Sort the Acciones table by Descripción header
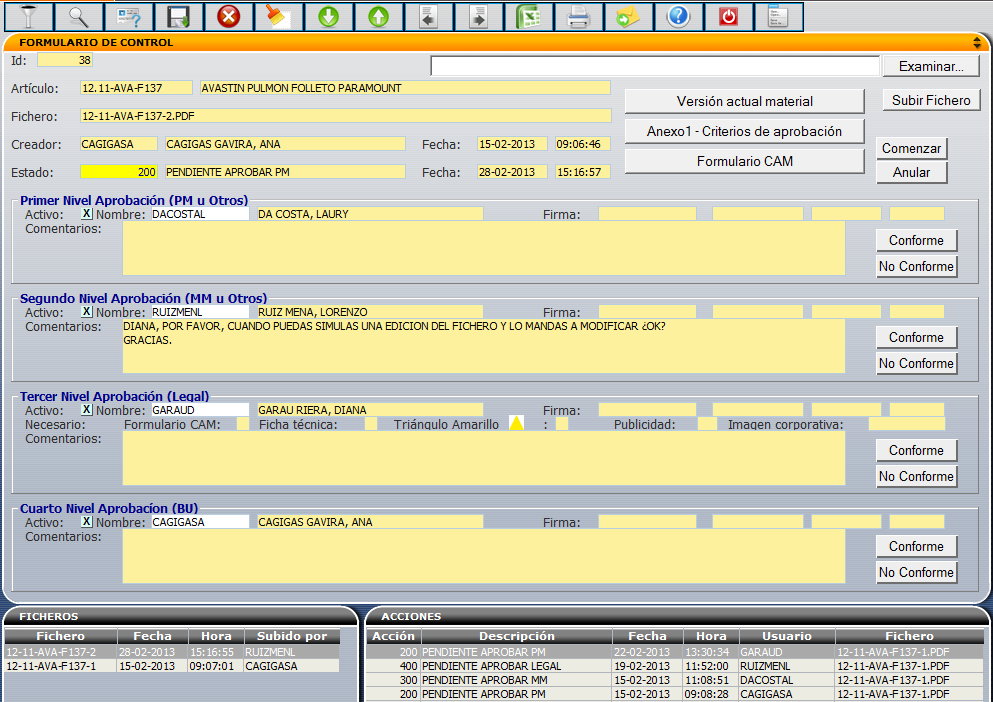Image resolution: width=993 pixels, height=702 pixels. tap(516, 636)
